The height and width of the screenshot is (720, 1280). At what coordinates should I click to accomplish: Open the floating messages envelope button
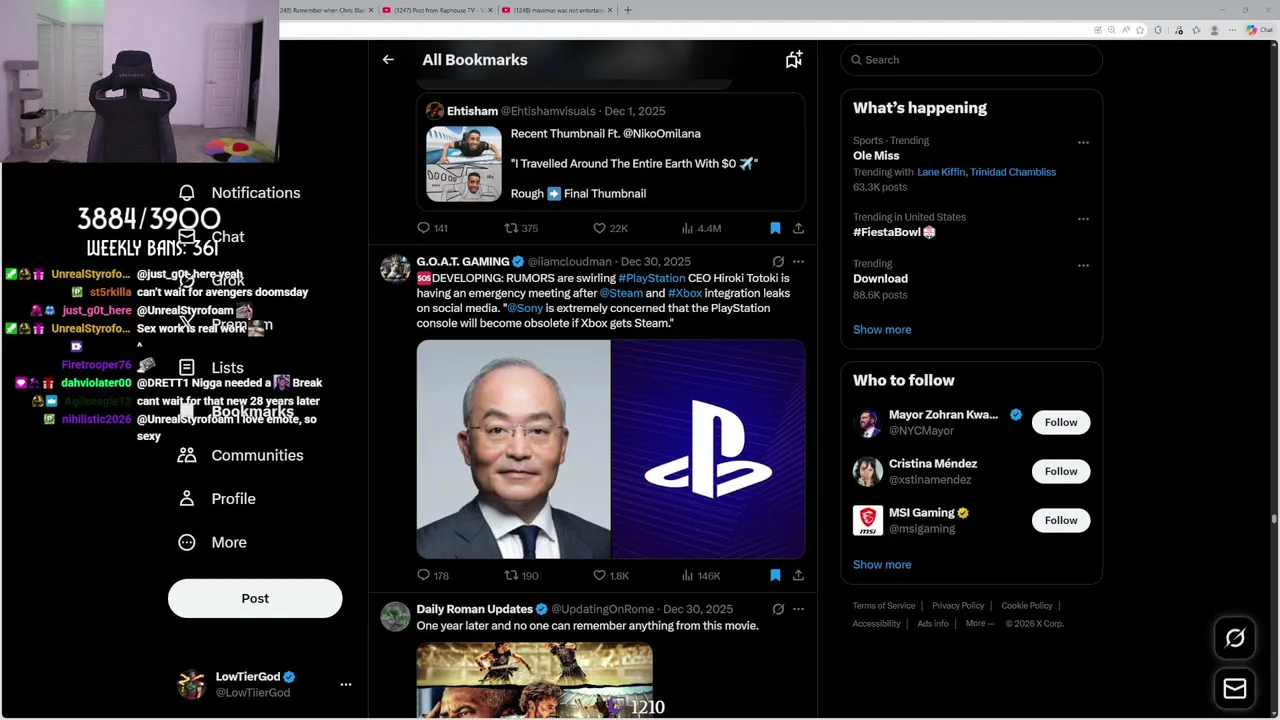(x=1235, y=689)
